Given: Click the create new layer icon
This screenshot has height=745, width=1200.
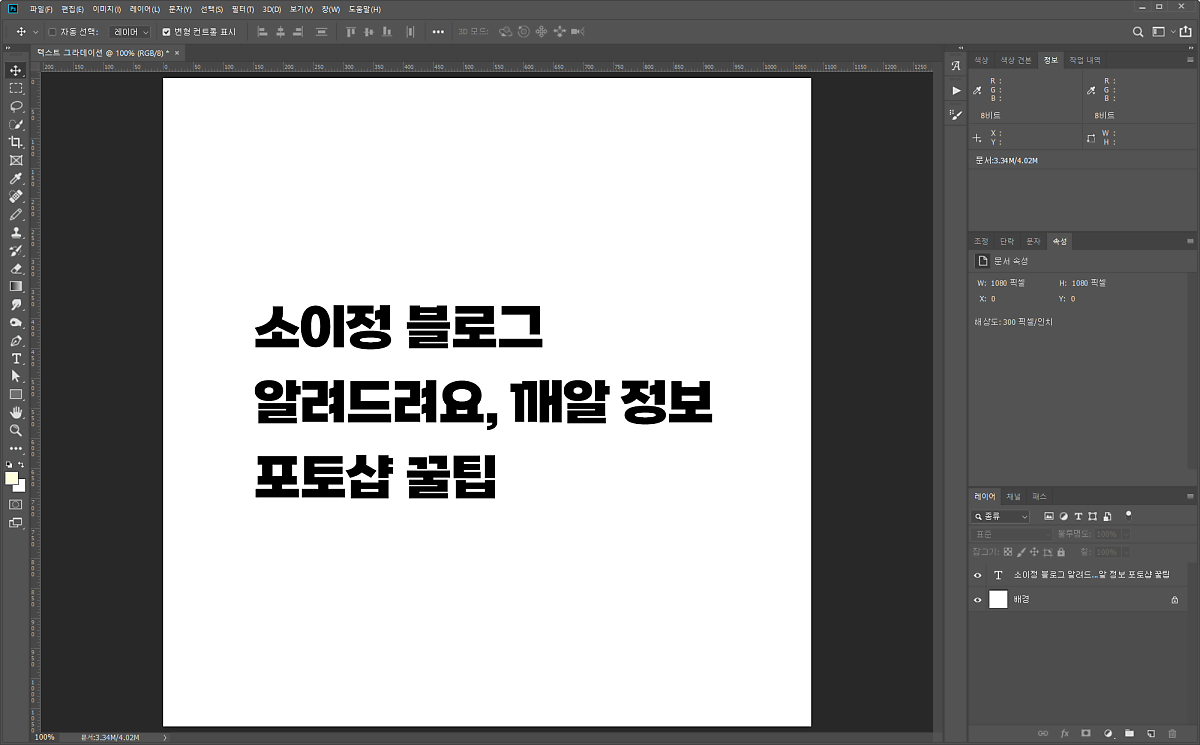Looking at the screenshot, I should 1151,733.
